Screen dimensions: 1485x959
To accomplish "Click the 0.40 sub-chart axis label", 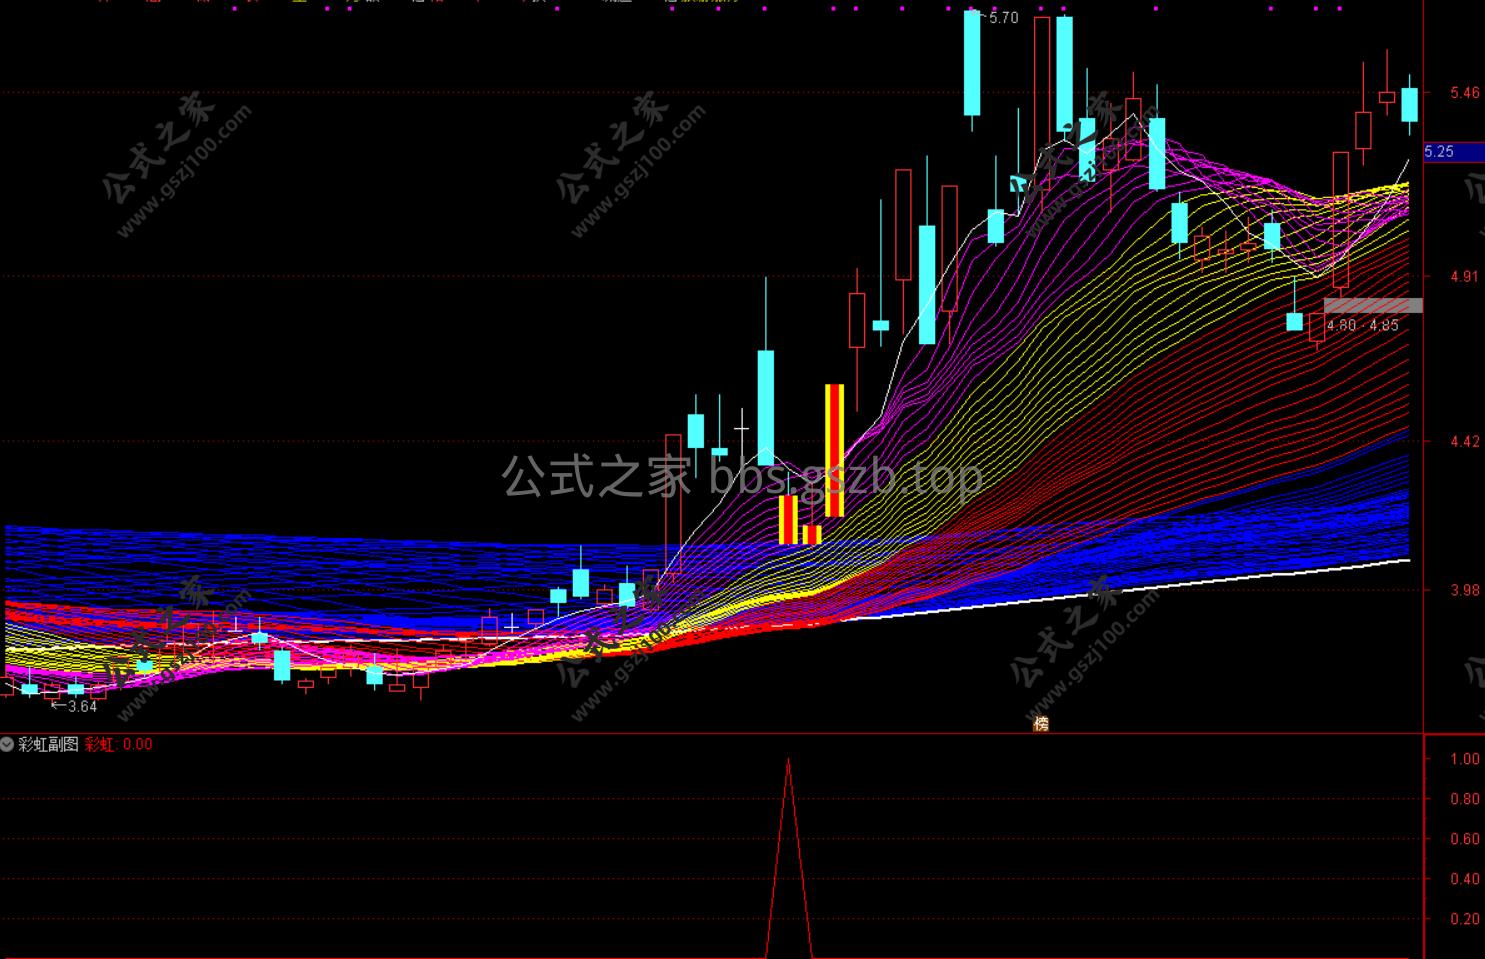I will click(1465, 879).
